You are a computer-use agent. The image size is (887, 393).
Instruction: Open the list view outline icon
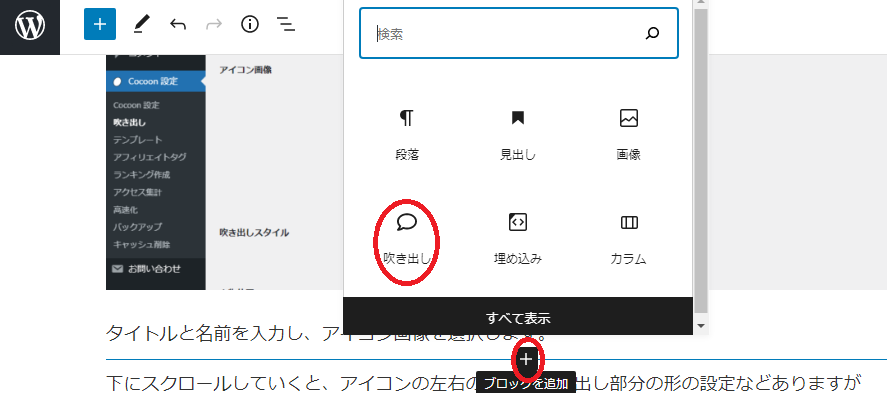click(286, 24)
